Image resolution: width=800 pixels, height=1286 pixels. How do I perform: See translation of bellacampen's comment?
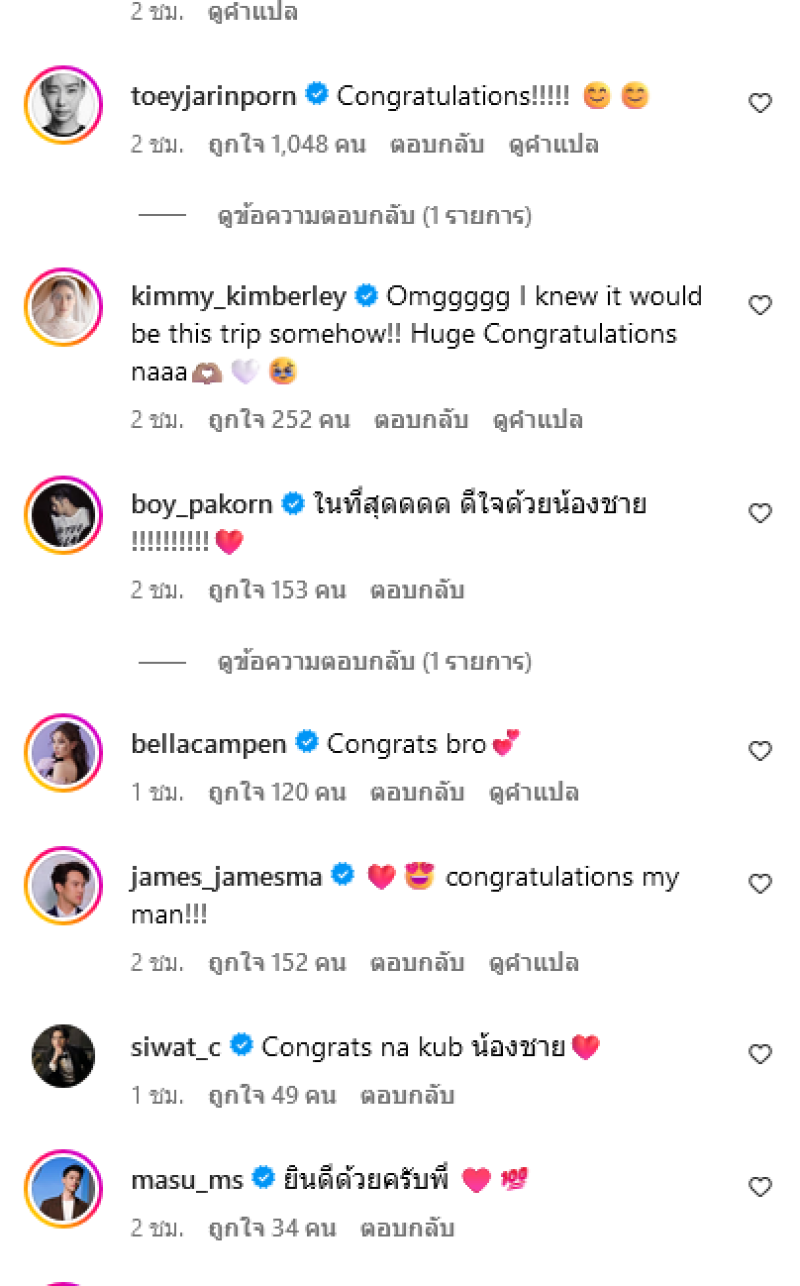[x=534, y=793]
